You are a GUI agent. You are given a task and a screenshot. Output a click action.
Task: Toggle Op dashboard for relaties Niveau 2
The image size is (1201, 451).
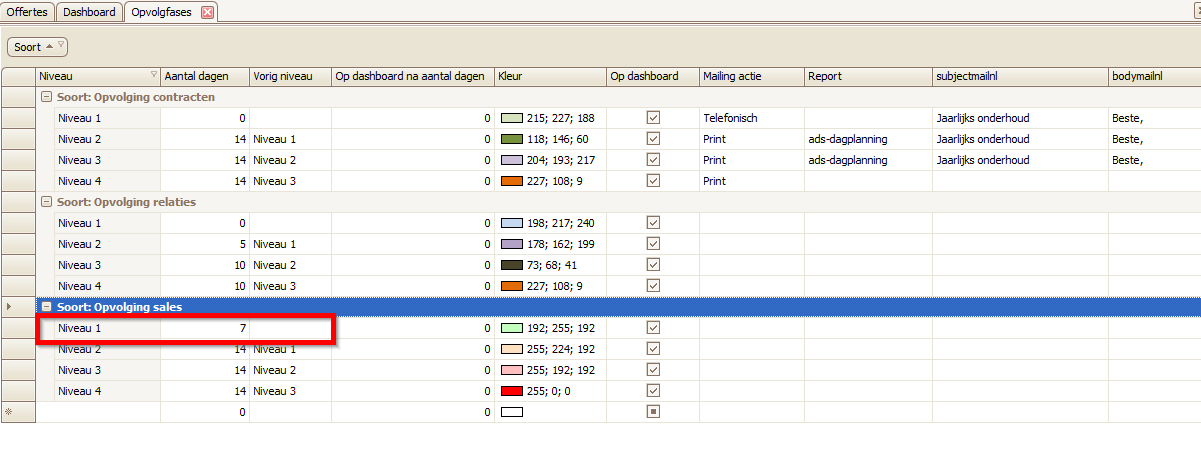[653, 244]
